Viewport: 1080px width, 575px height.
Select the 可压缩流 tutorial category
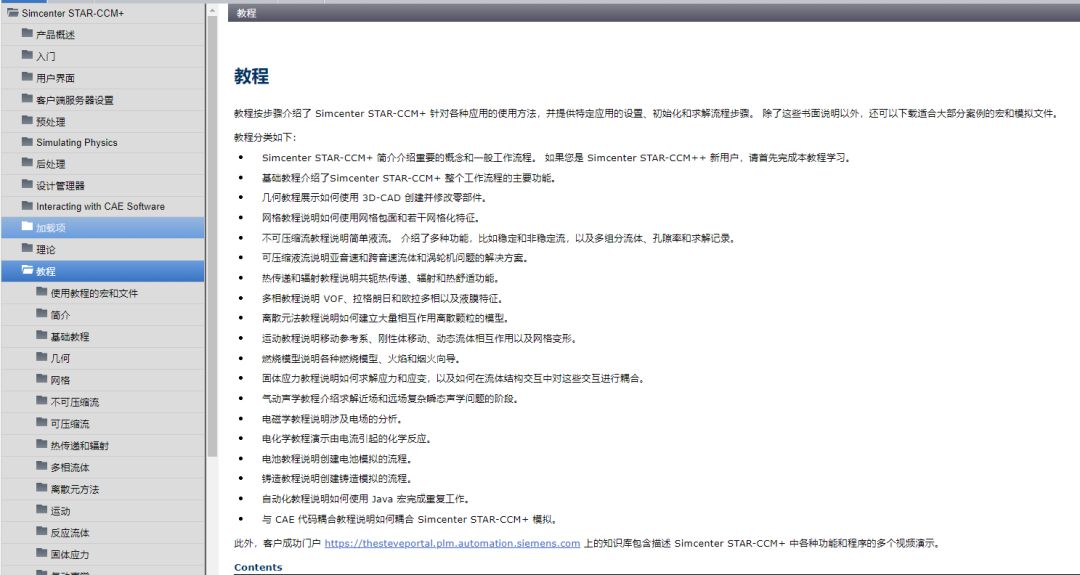pyautogui.click(x=70, y=424)
